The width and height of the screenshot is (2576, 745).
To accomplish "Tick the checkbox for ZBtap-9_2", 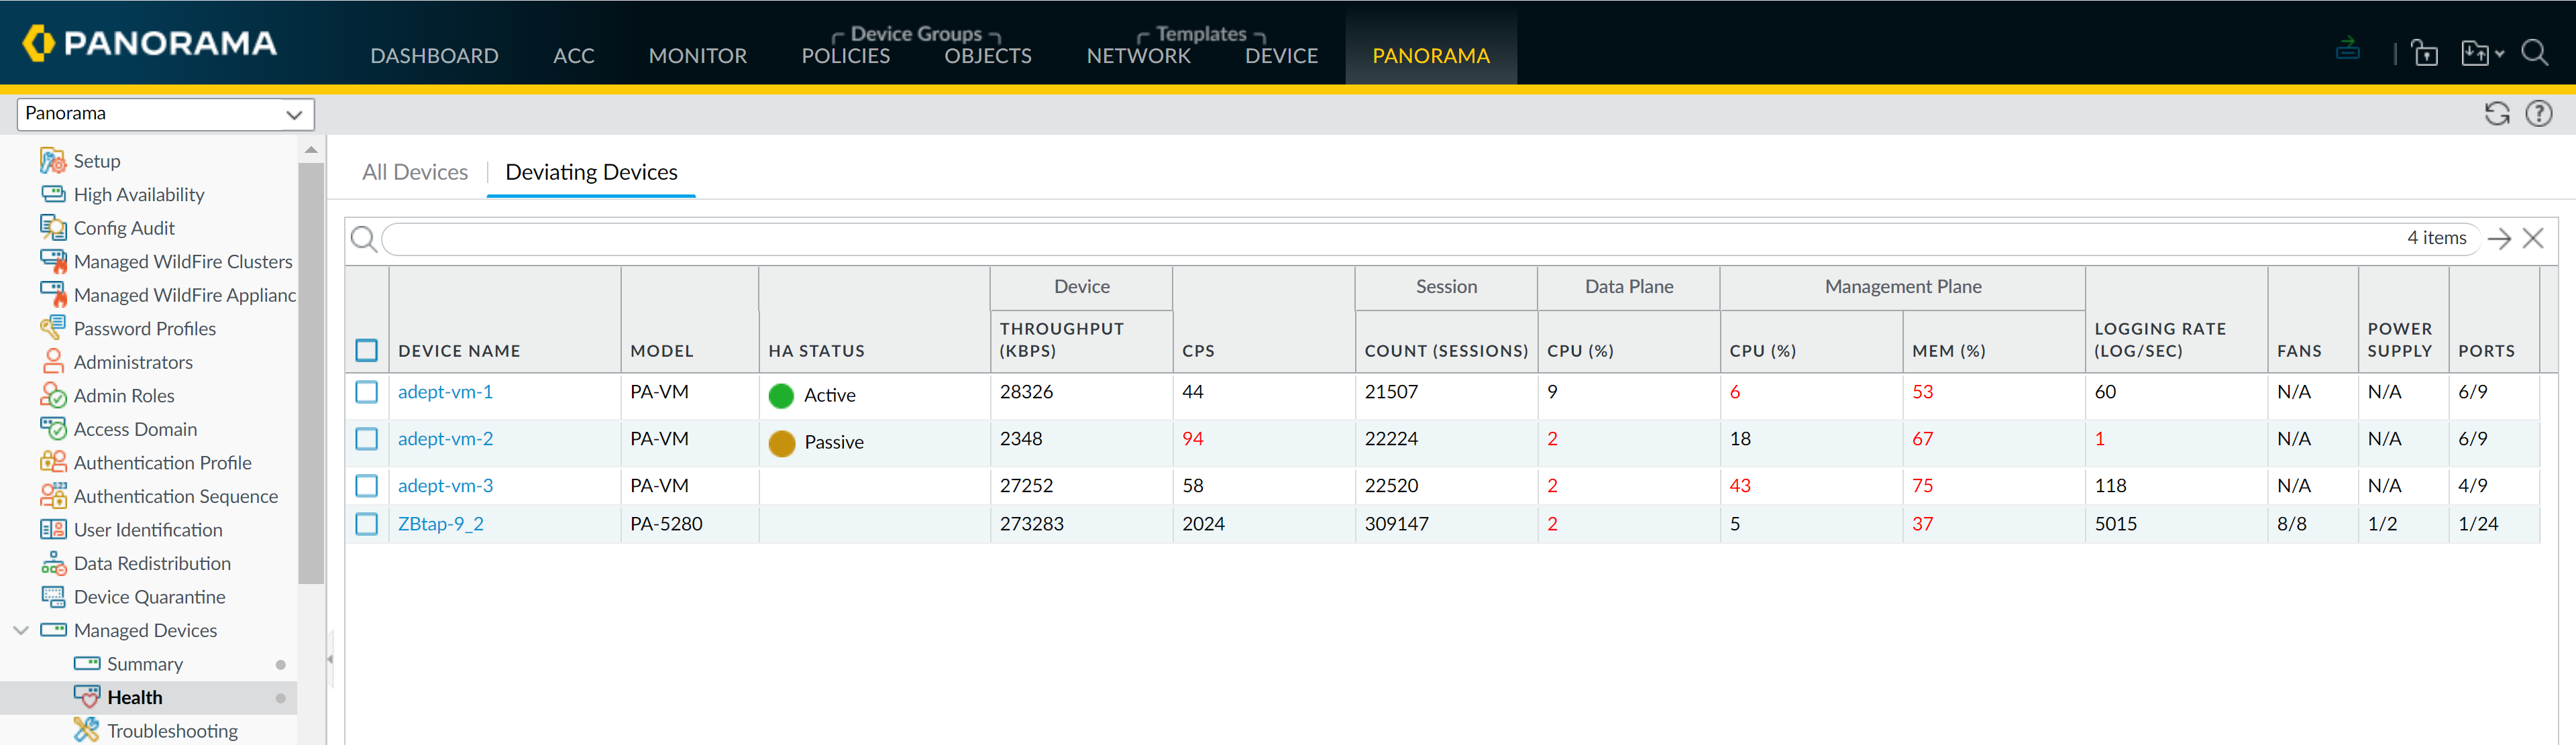I will [367, 524].
